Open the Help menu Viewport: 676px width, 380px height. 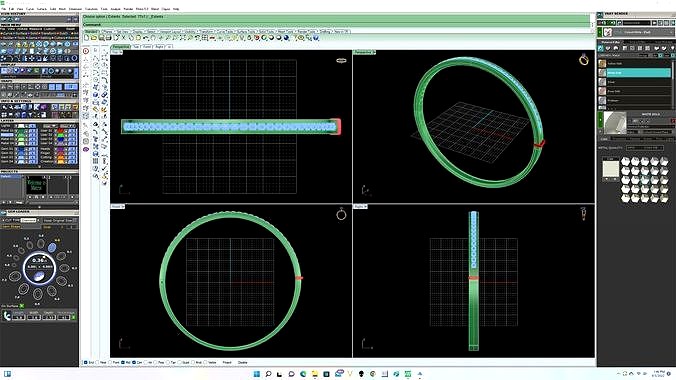click(x=176, y=9)
